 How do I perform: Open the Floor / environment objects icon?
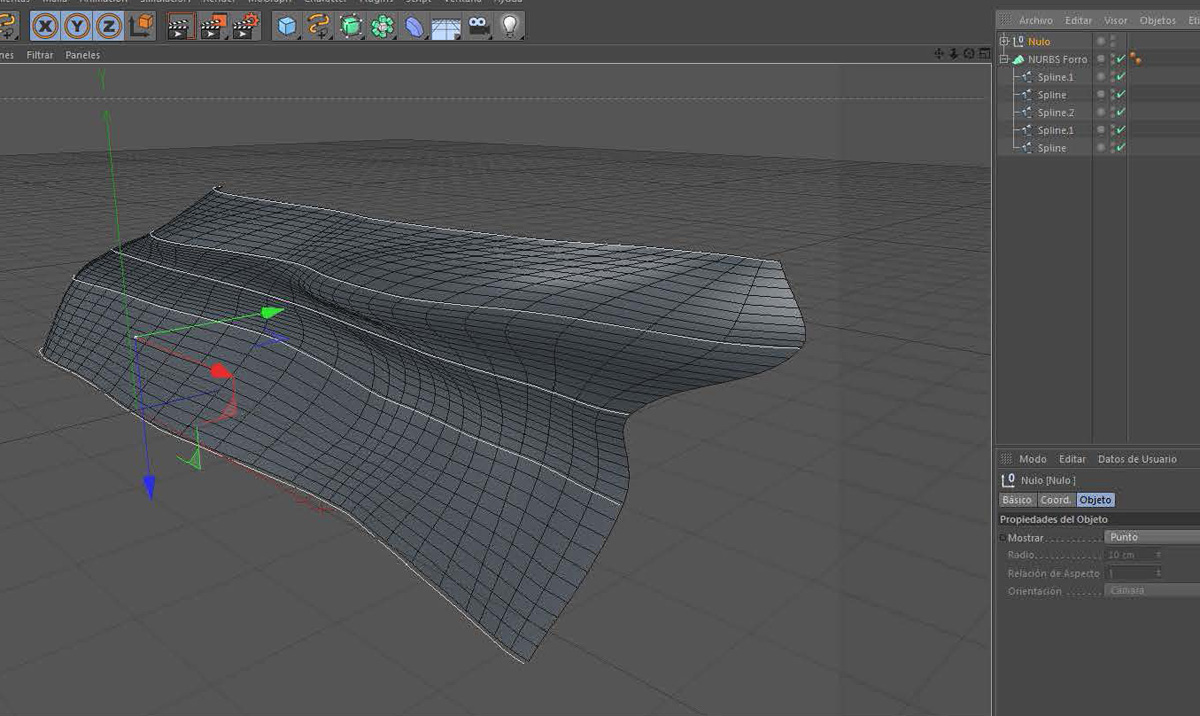[x=446, y=27]
